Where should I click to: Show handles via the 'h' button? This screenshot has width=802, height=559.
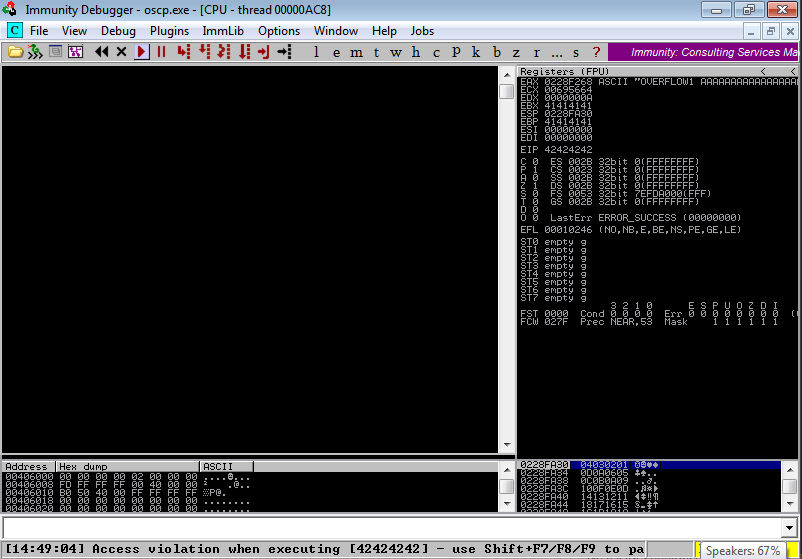coord(416,52)
